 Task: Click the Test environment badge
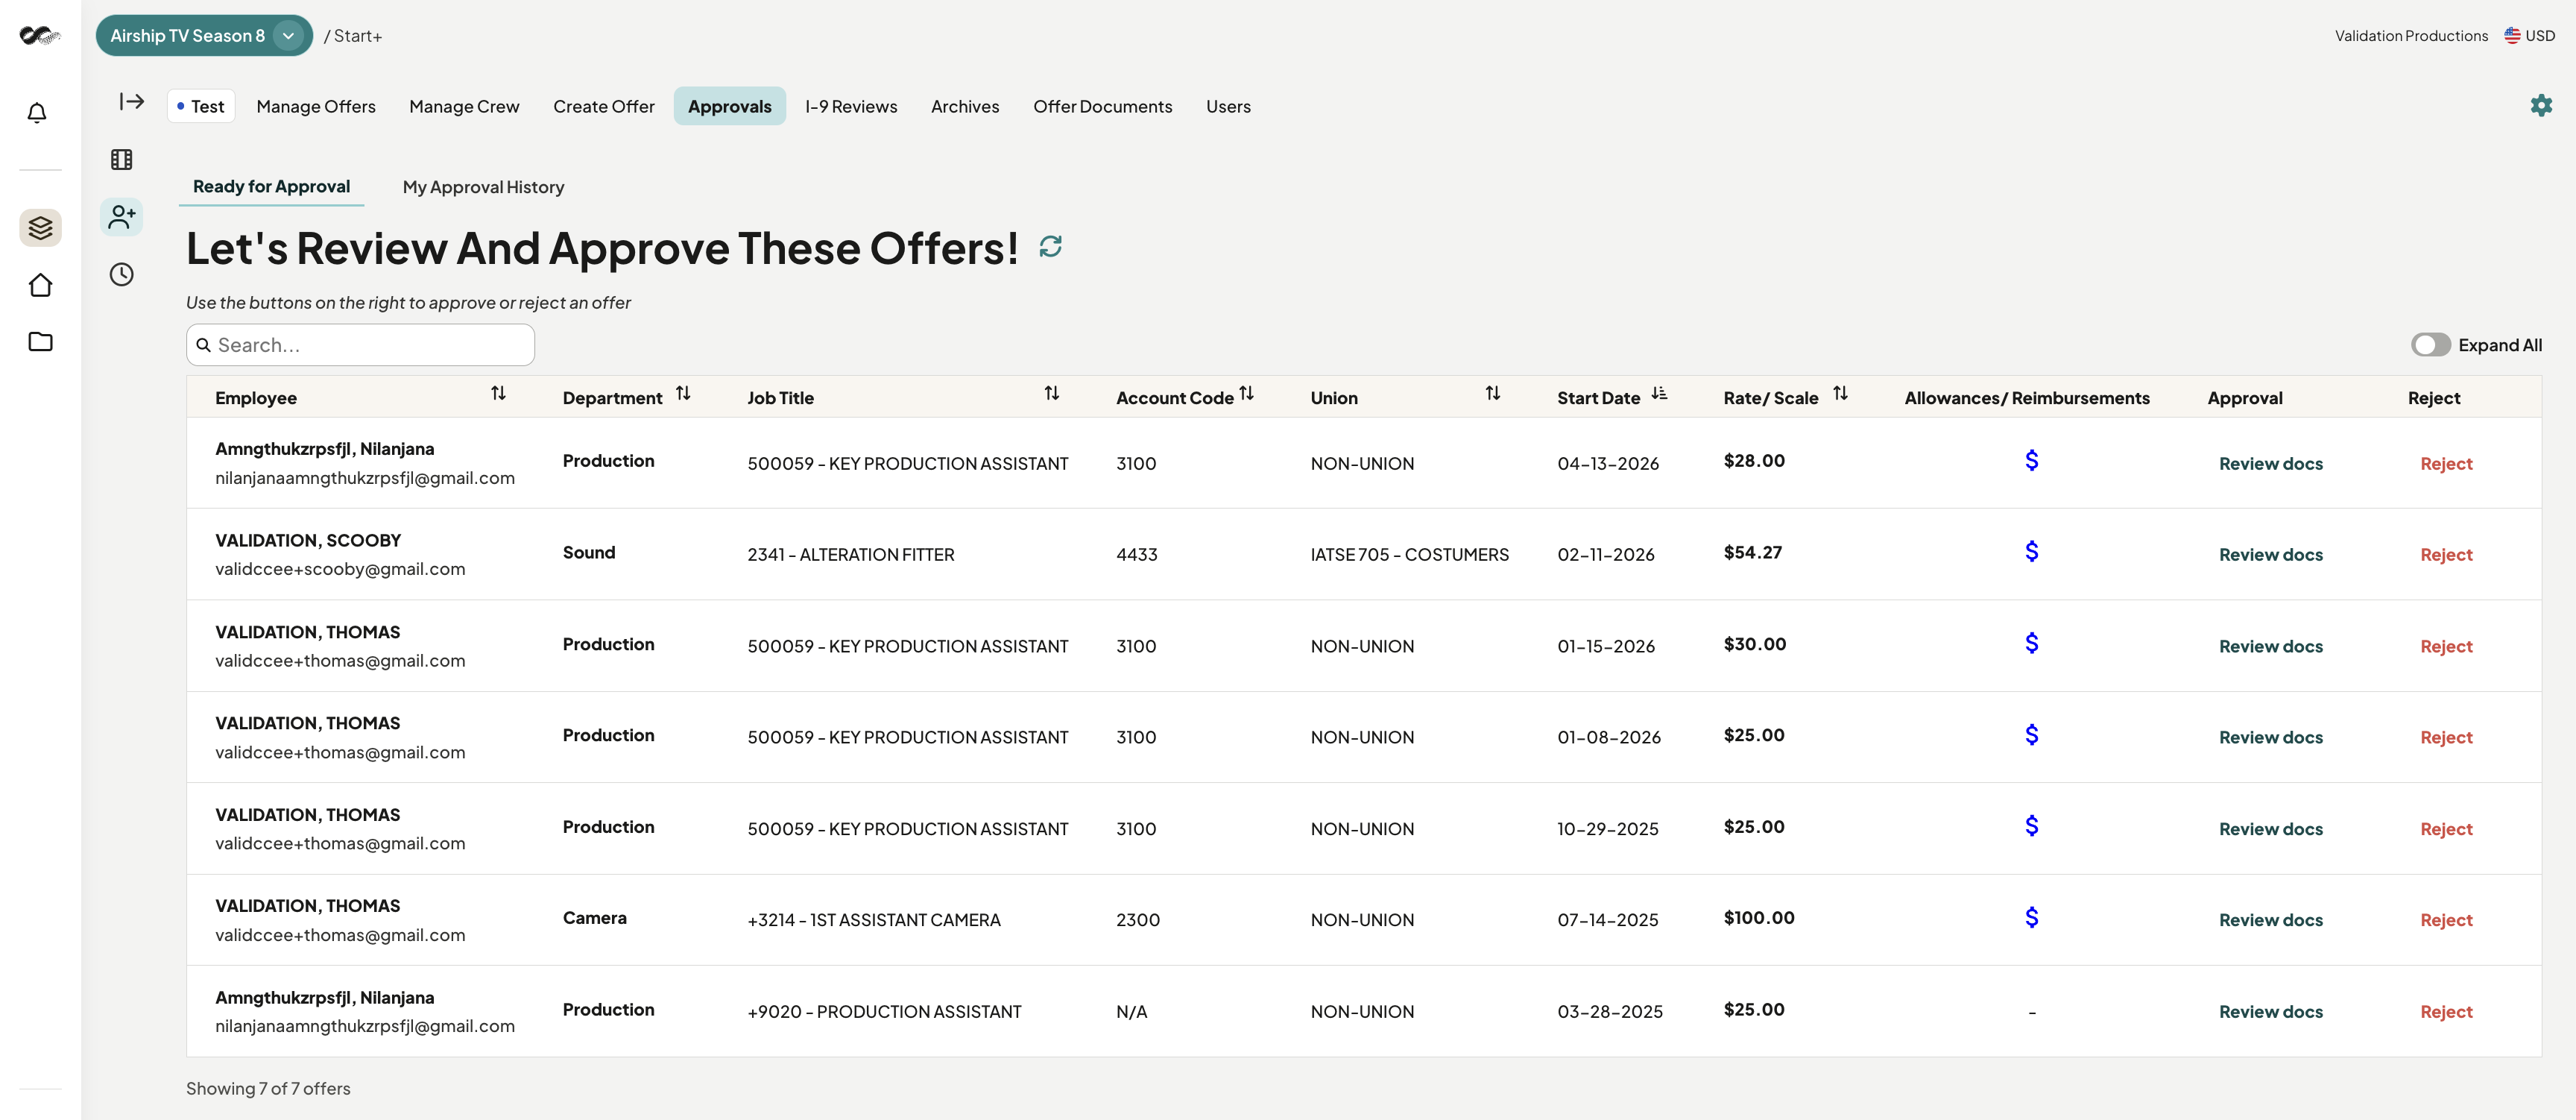201,106
